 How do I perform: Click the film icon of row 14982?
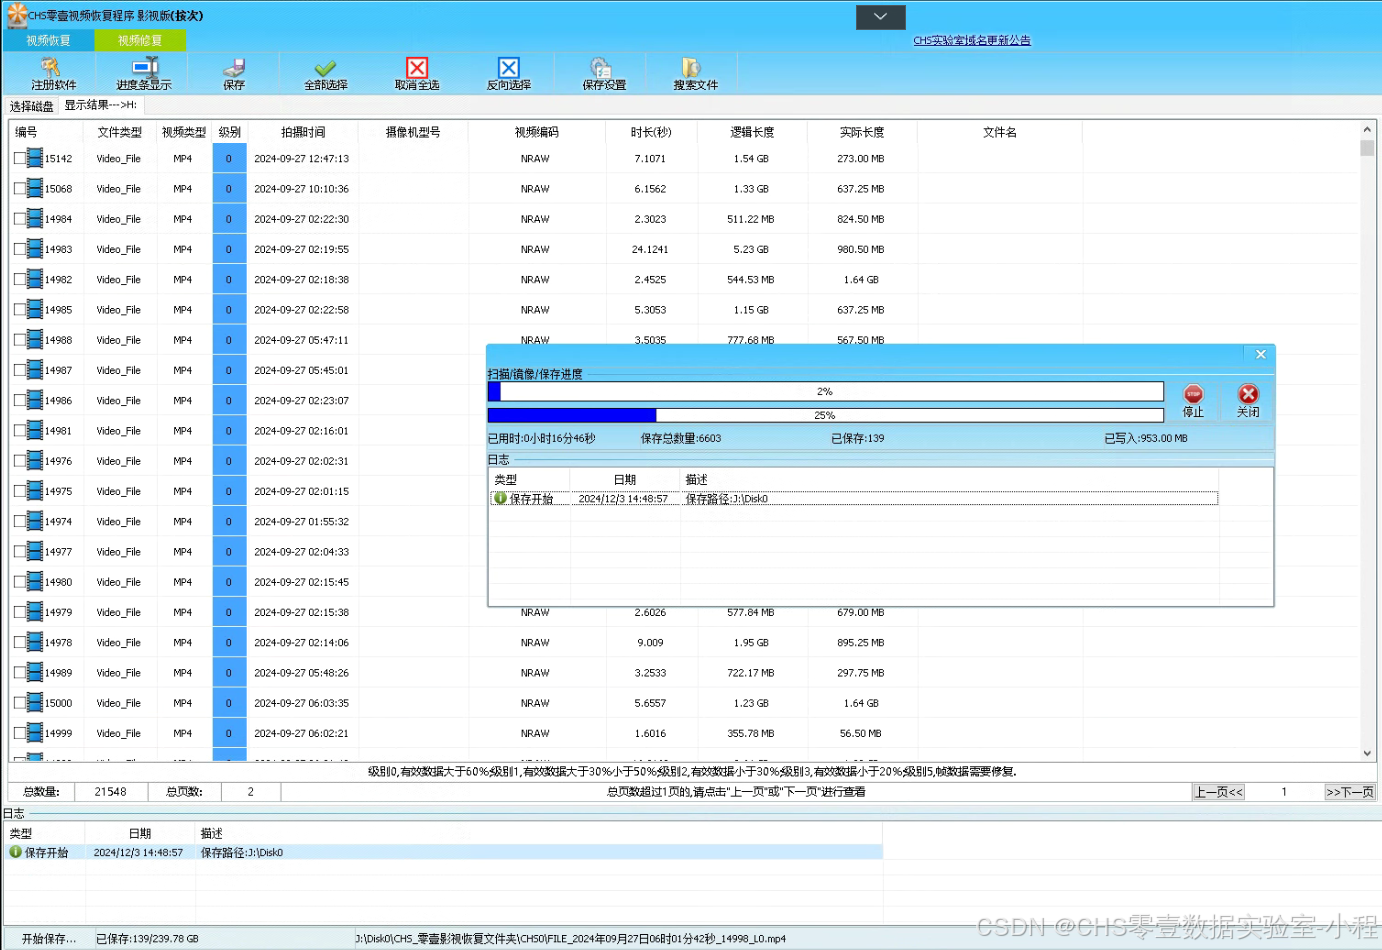(35, 279)
